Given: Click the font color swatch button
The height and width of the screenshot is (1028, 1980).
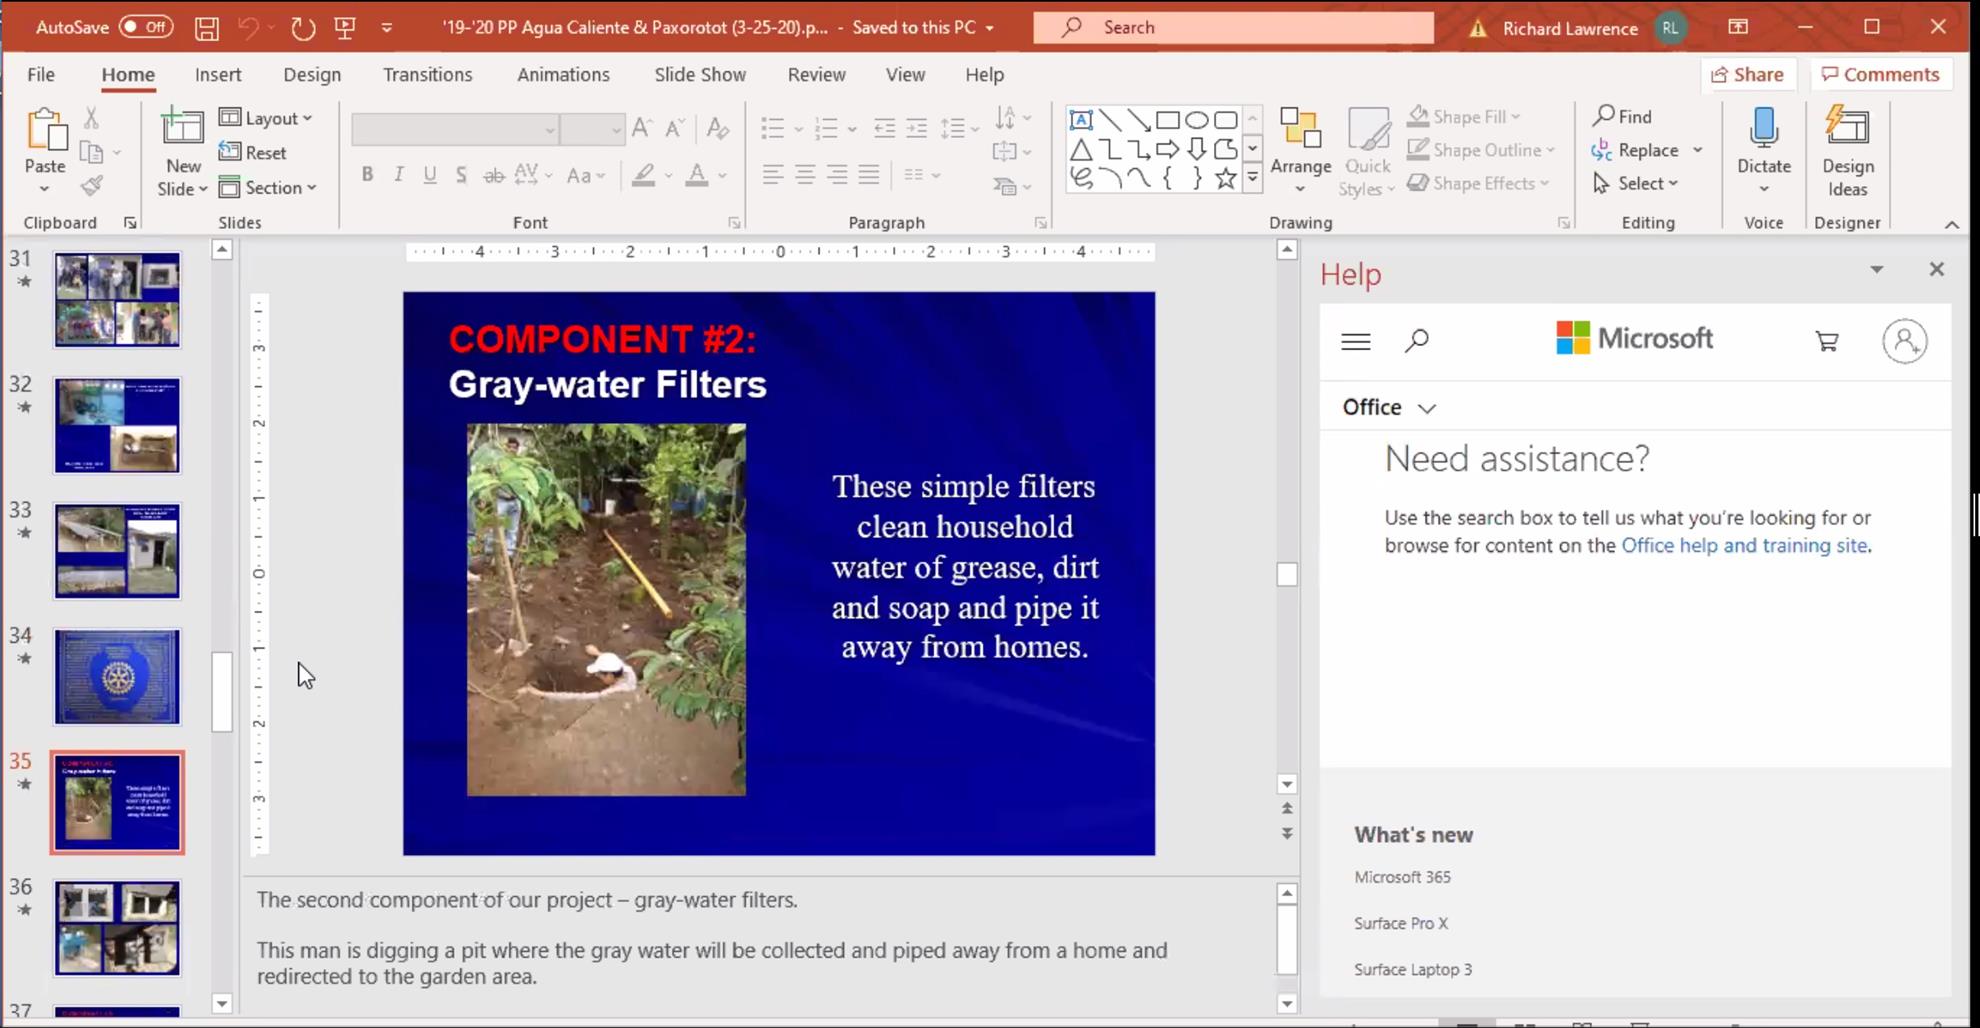Looking at the screenshot, I should (x=697, y=176).
